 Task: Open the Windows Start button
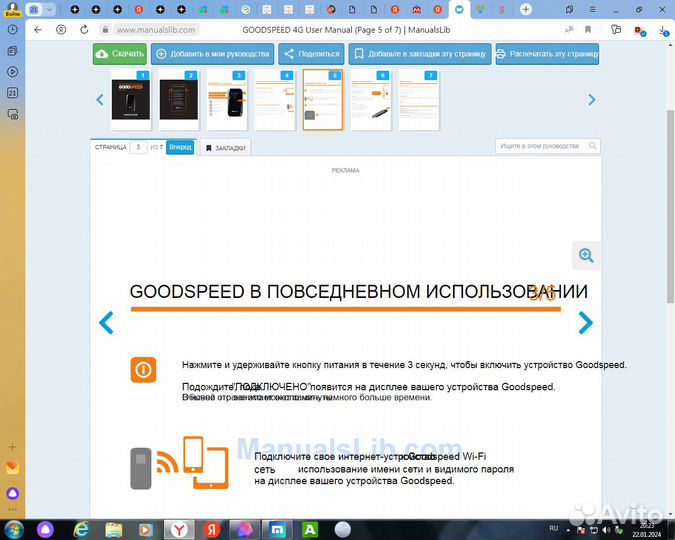point(13,530)
